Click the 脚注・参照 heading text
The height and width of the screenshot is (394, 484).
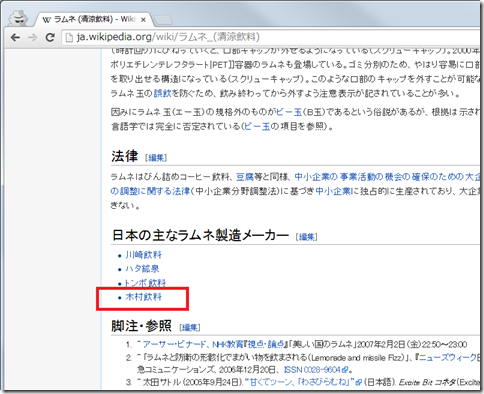click(x=141, y=326)
